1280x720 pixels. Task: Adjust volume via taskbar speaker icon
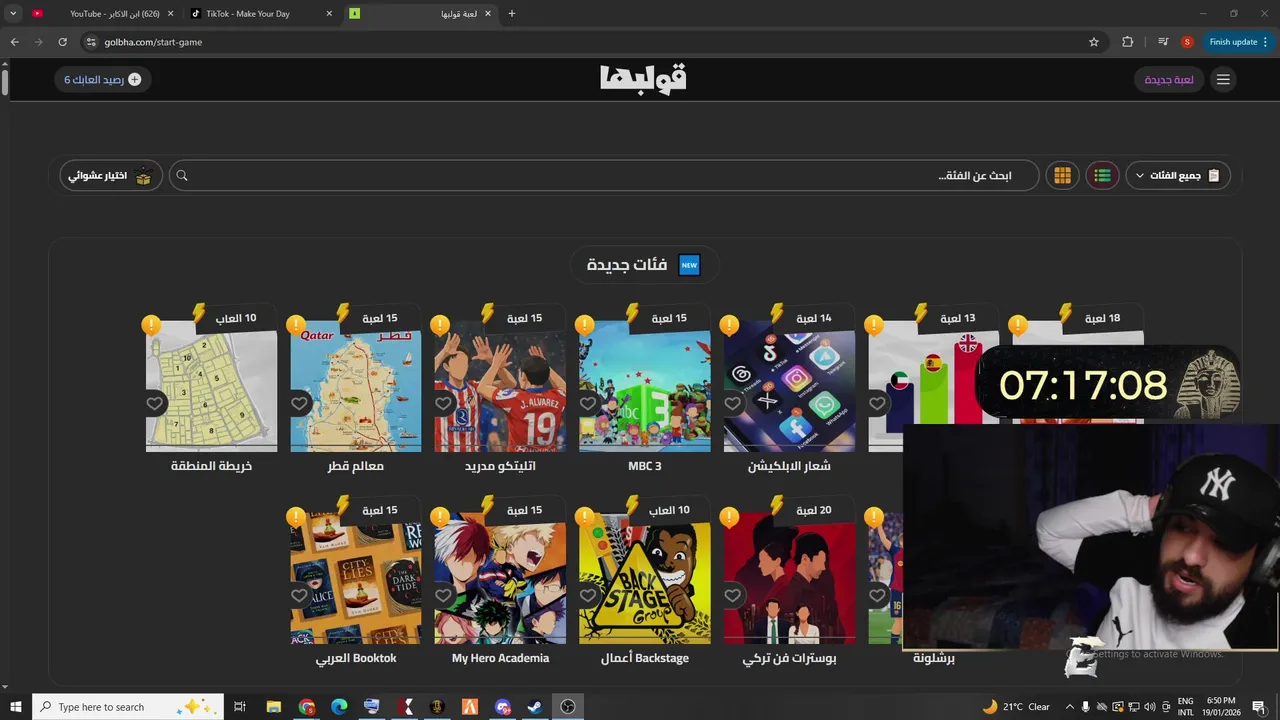click(x=1149, y=707)
